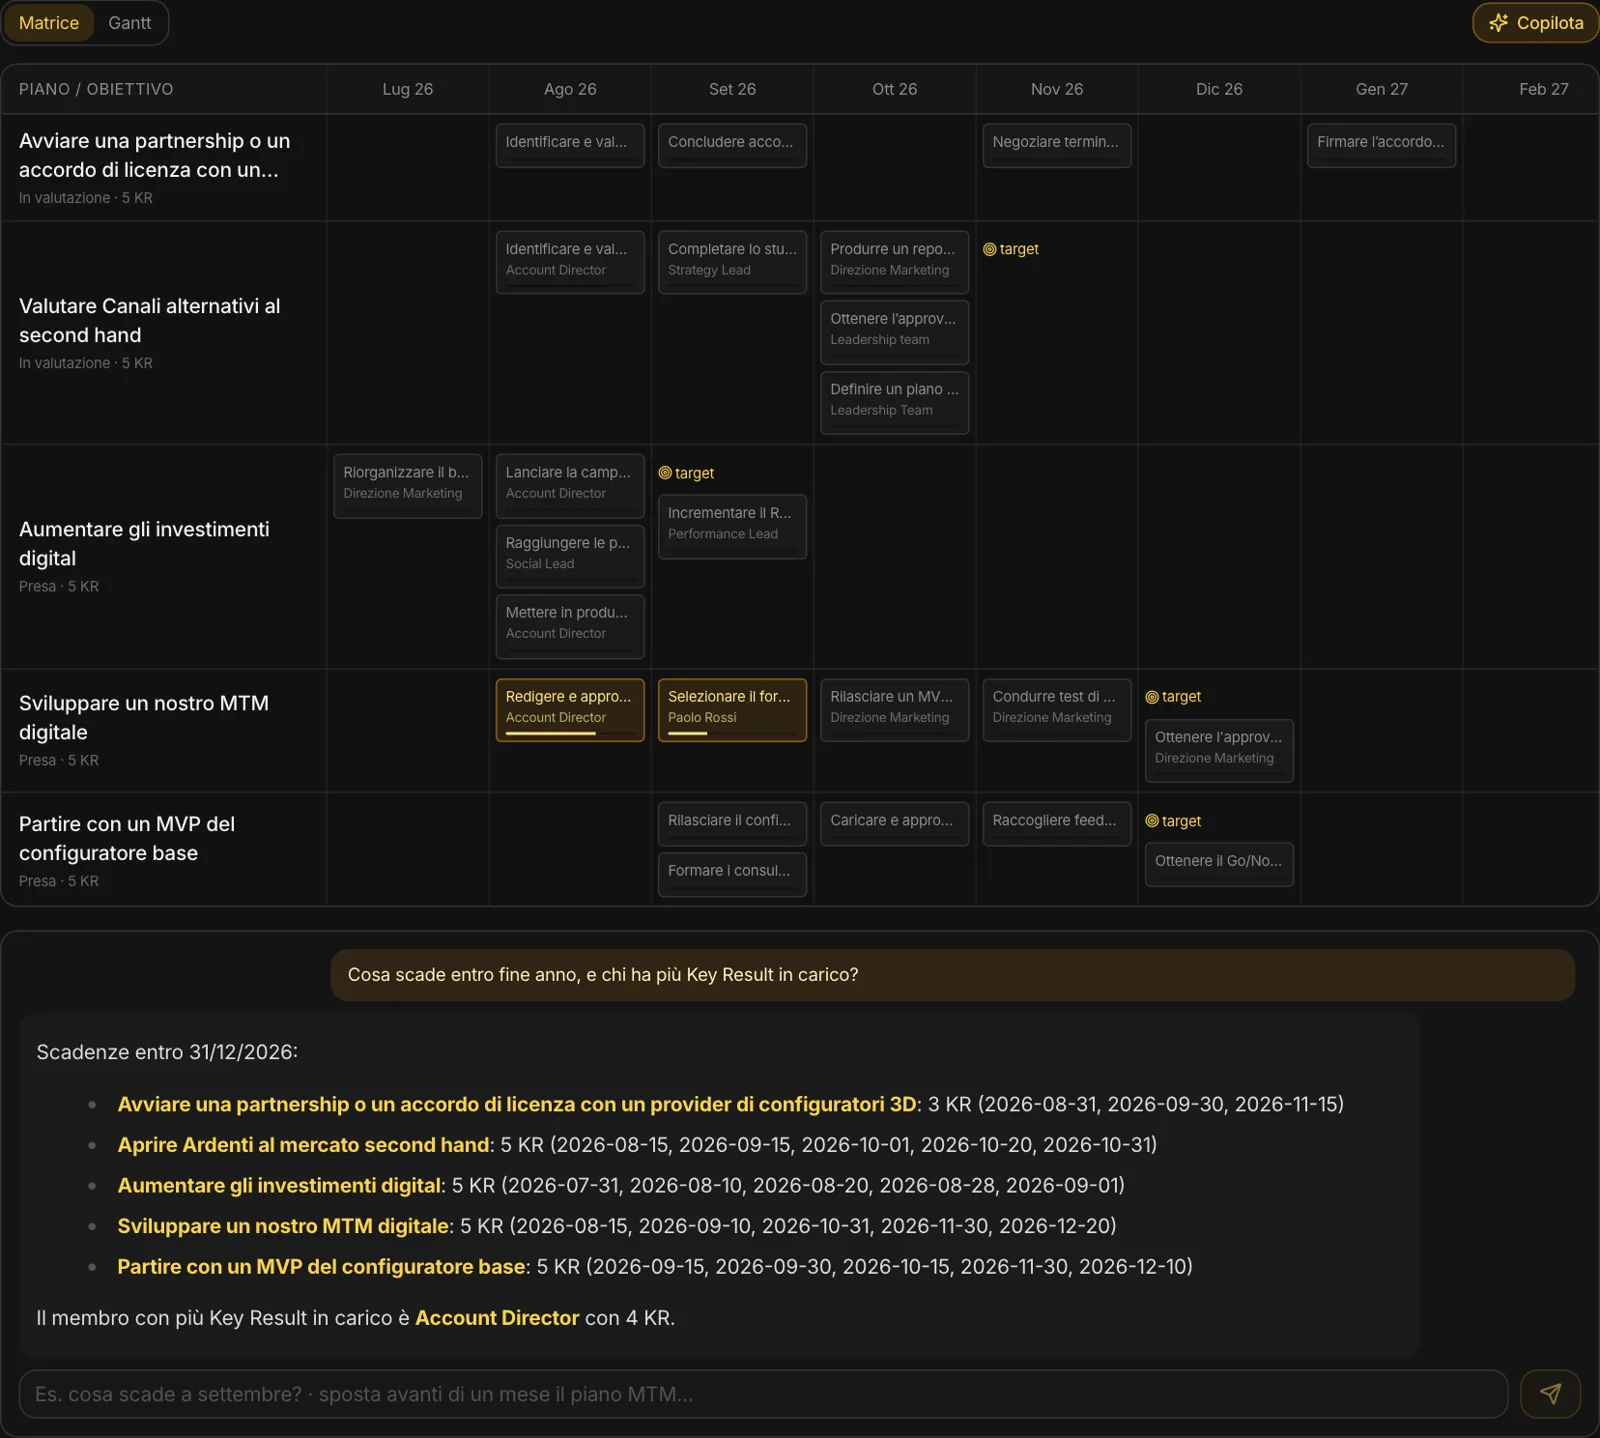Click progress bar on 'Selezionare il for...' card
This screenshot has width=1600, height=1438.
(732, 733)
